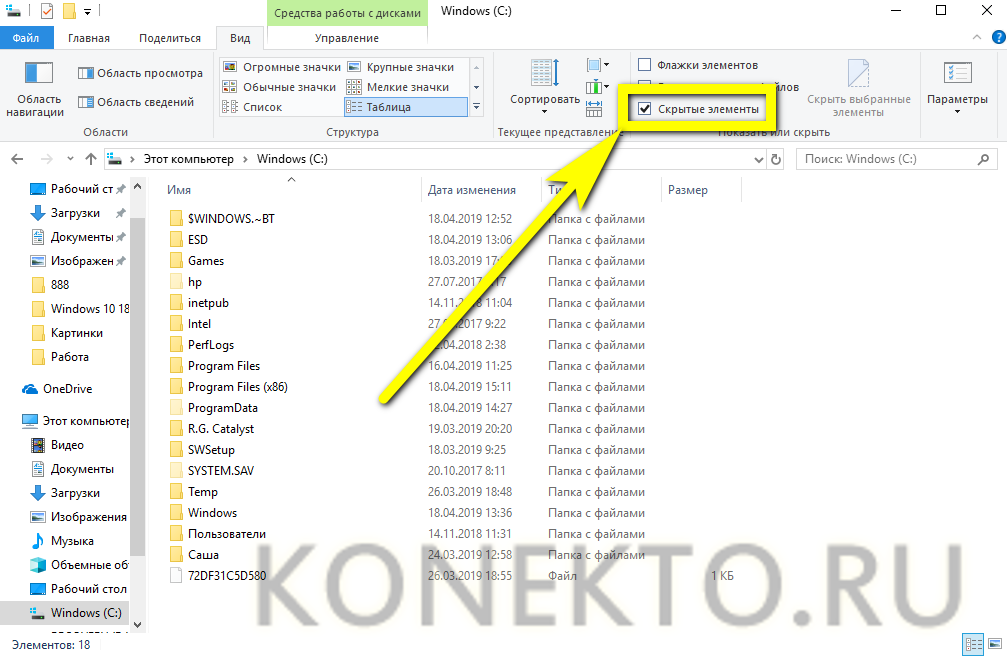Click Hide selected items button
This screenshot has height=656, width=1007.
coord(859,88)
